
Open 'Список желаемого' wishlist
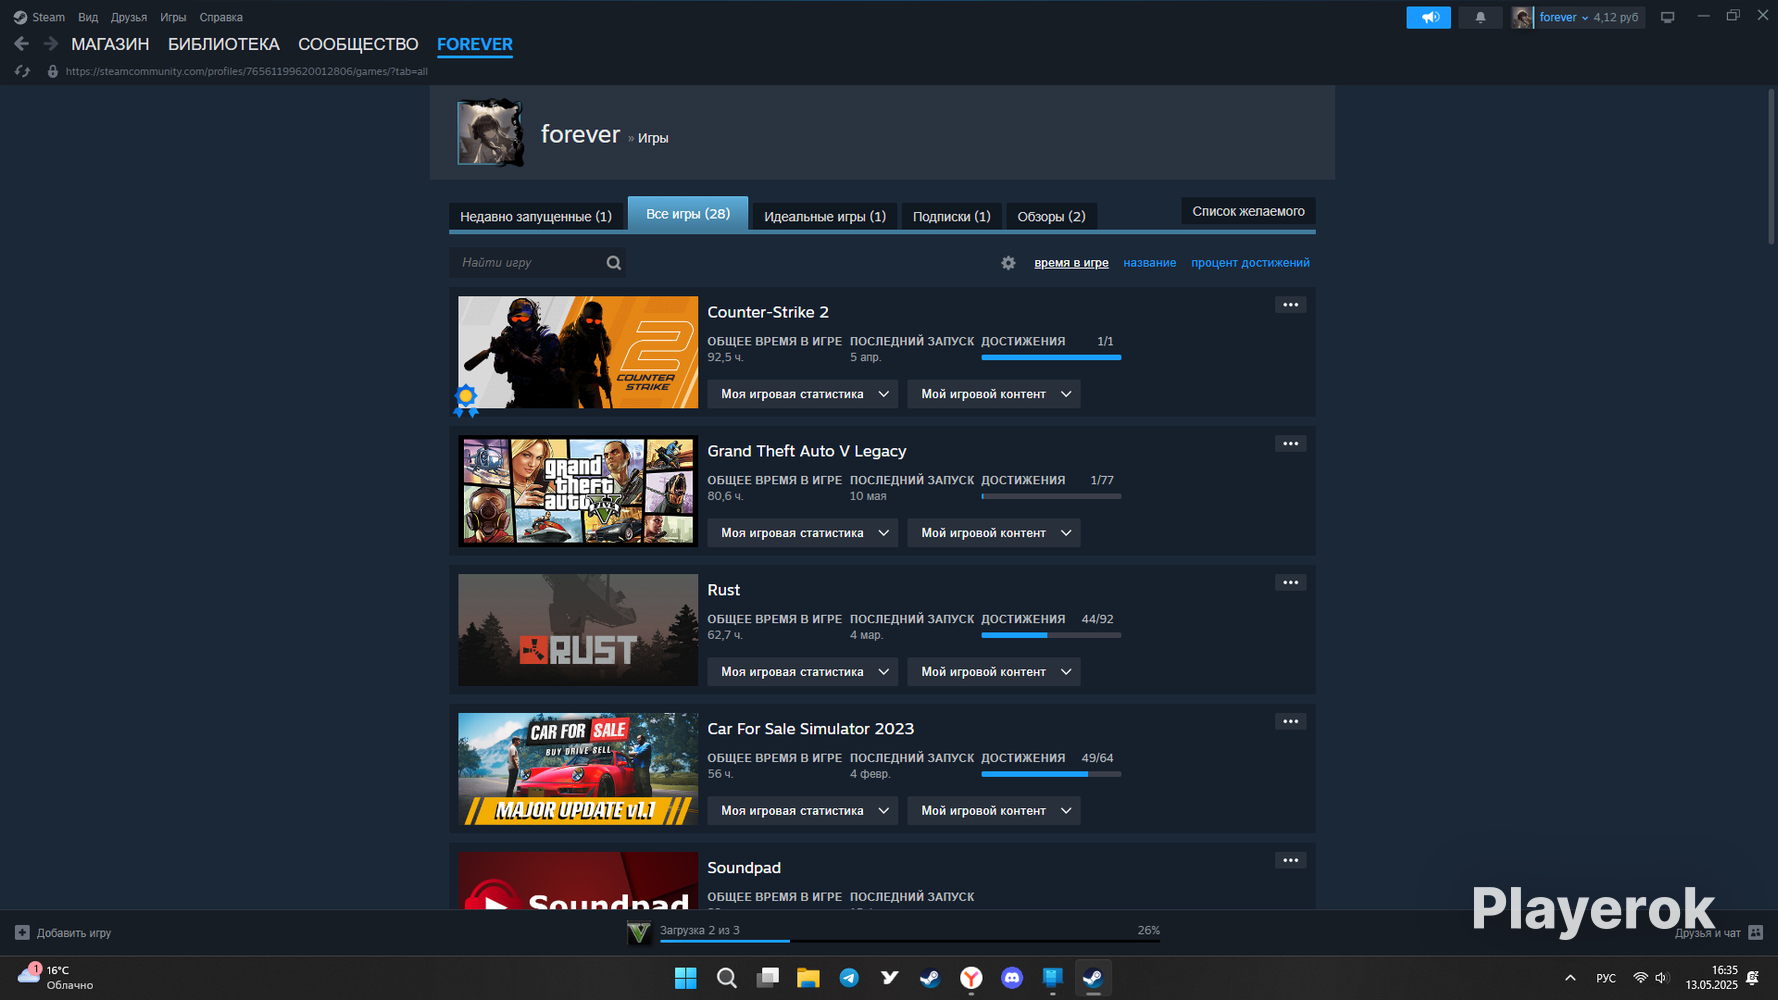click(1248, 211)
